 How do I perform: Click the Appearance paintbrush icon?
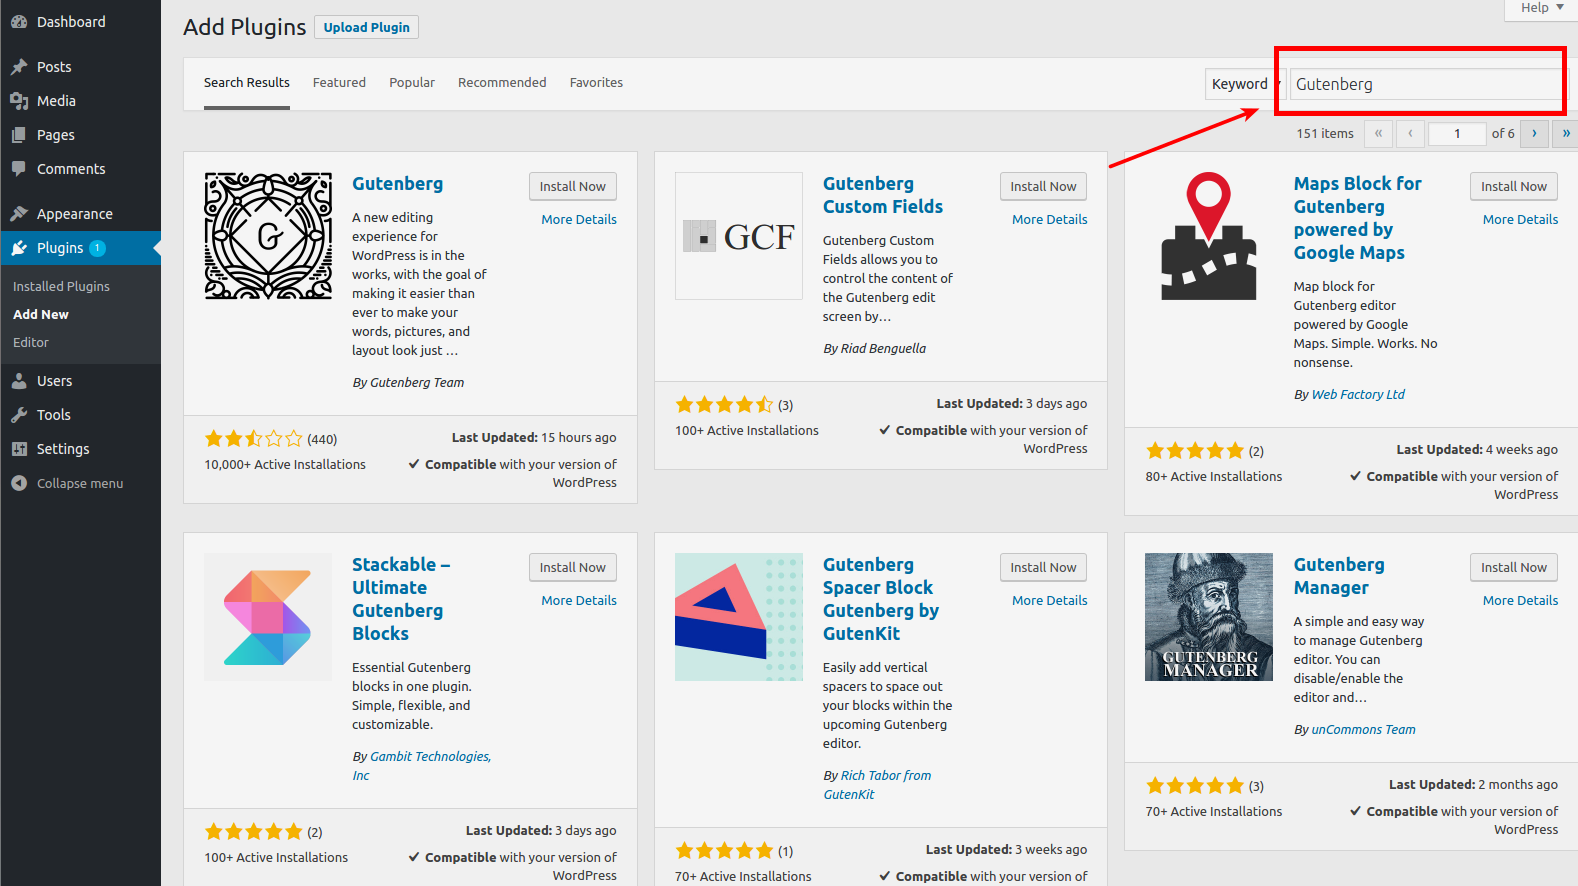(19, 214)
